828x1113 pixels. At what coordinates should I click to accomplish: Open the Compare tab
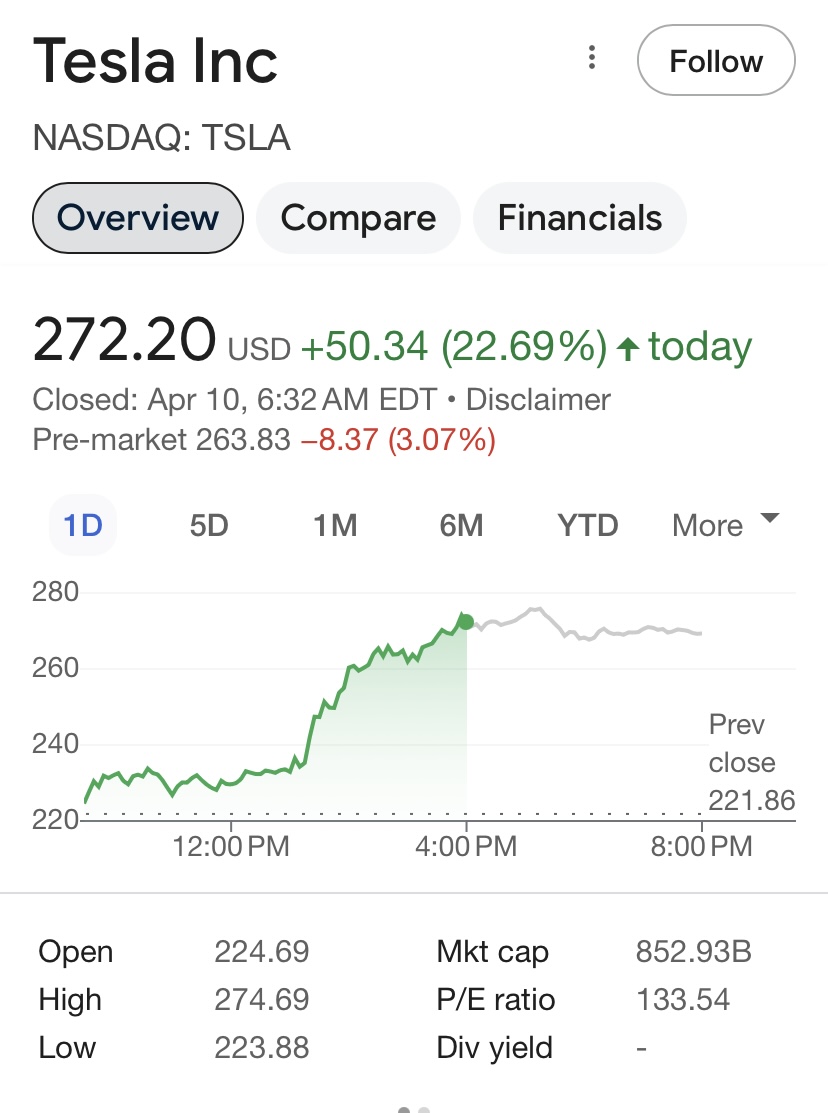(358, 218)
